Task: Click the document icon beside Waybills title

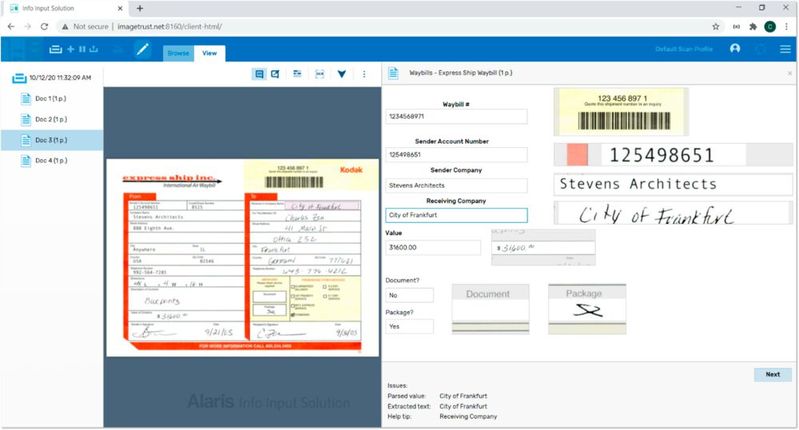Action: pyautogui.click(x=393, y=73)
